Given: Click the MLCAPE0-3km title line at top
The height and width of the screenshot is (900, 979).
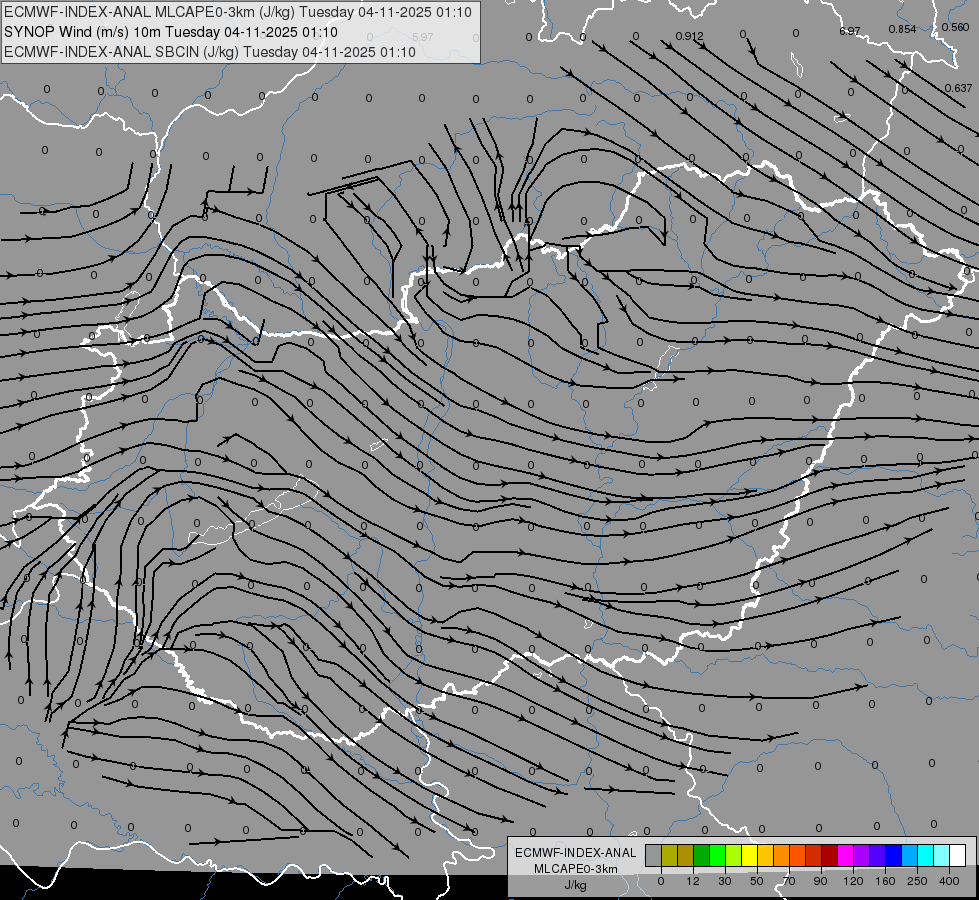Looking at the screenshot, I should pos(238,12).
